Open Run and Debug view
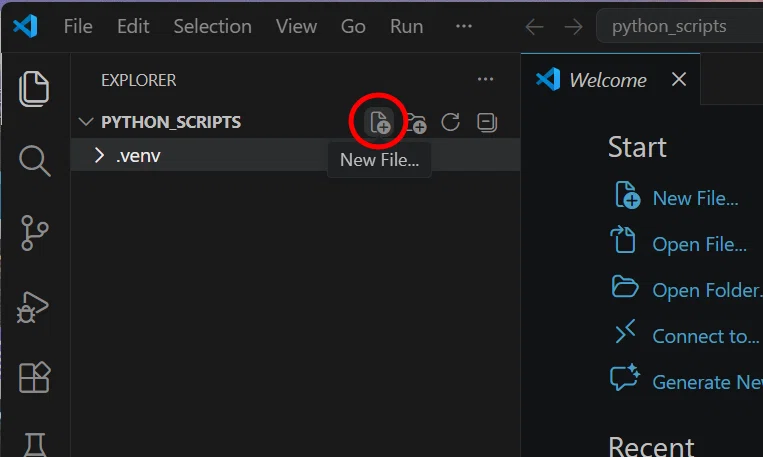Screen dimensions: 763x457 33,307
